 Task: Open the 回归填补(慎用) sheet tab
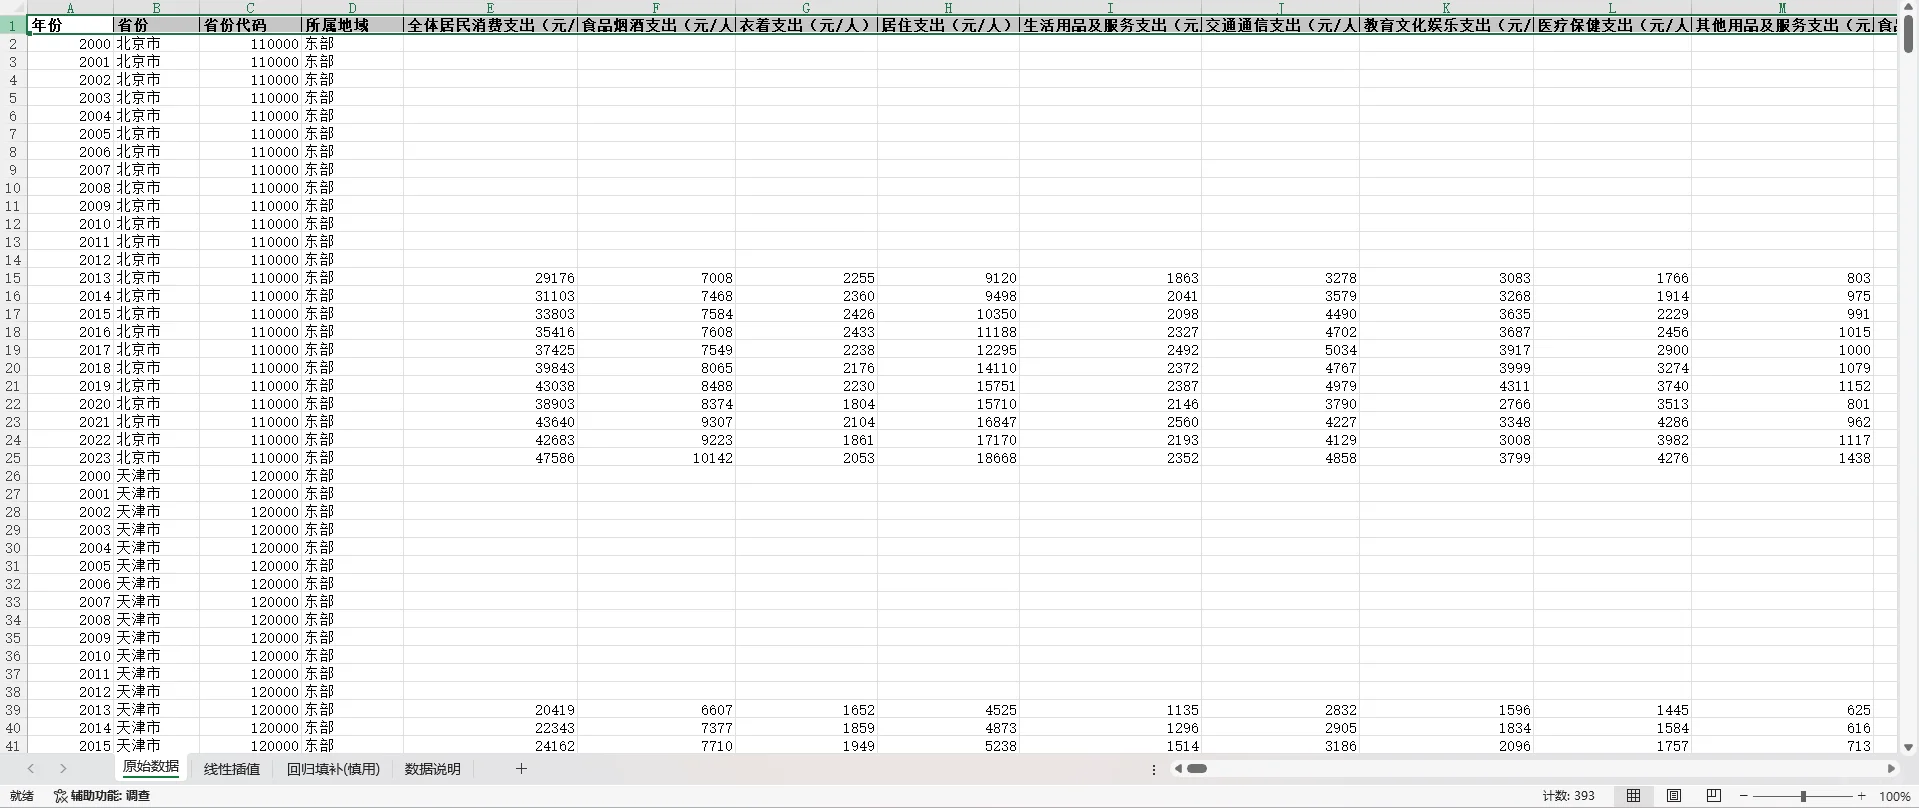(x=333, y=769)
